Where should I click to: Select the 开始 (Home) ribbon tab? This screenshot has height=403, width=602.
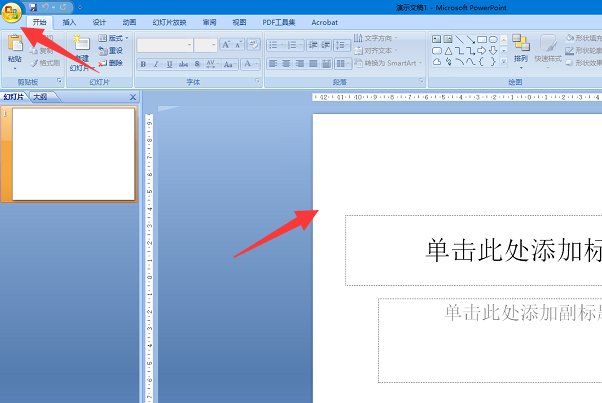(x=40, y=22)
